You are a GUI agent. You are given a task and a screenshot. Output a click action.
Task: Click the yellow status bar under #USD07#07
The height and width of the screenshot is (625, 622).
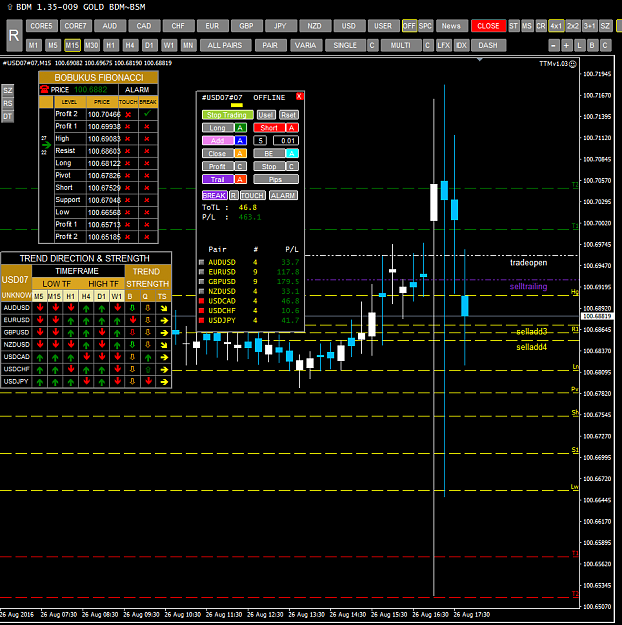tap(237, 105)
